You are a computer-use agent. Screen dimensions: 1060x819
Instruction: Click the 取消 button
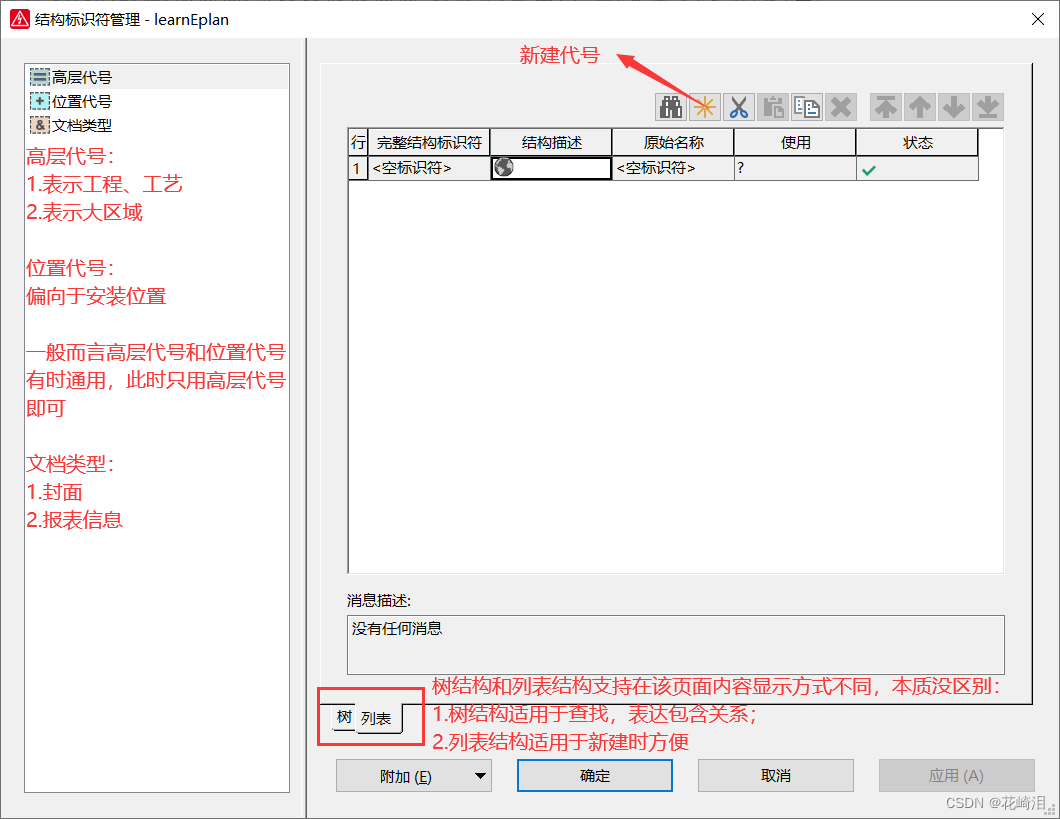click(775, 776)
